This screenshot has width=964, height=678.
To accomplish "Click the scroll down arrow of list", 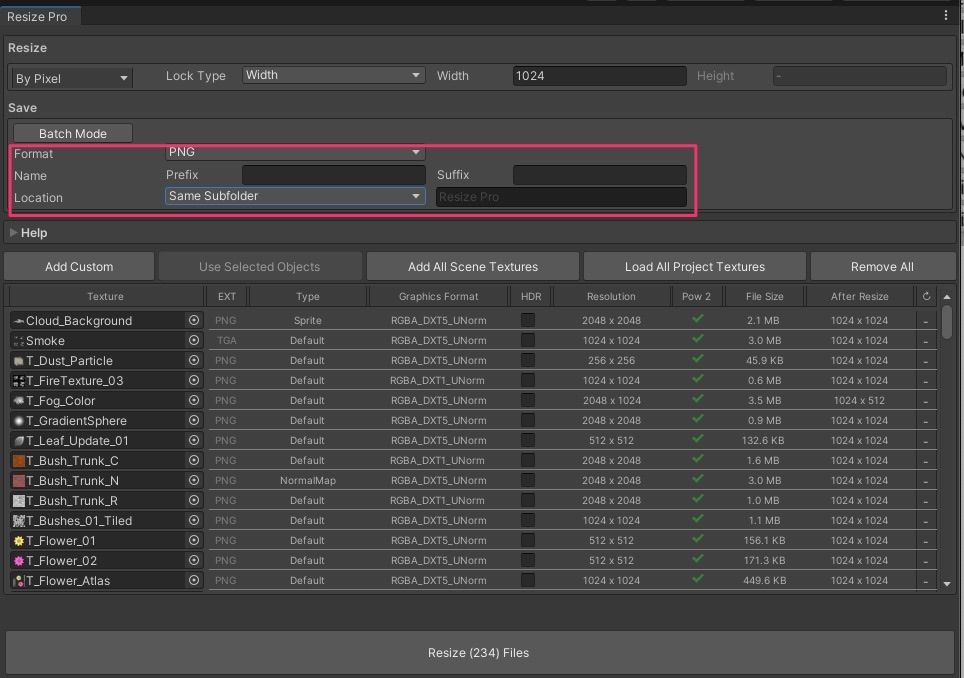I will [947, 584].
